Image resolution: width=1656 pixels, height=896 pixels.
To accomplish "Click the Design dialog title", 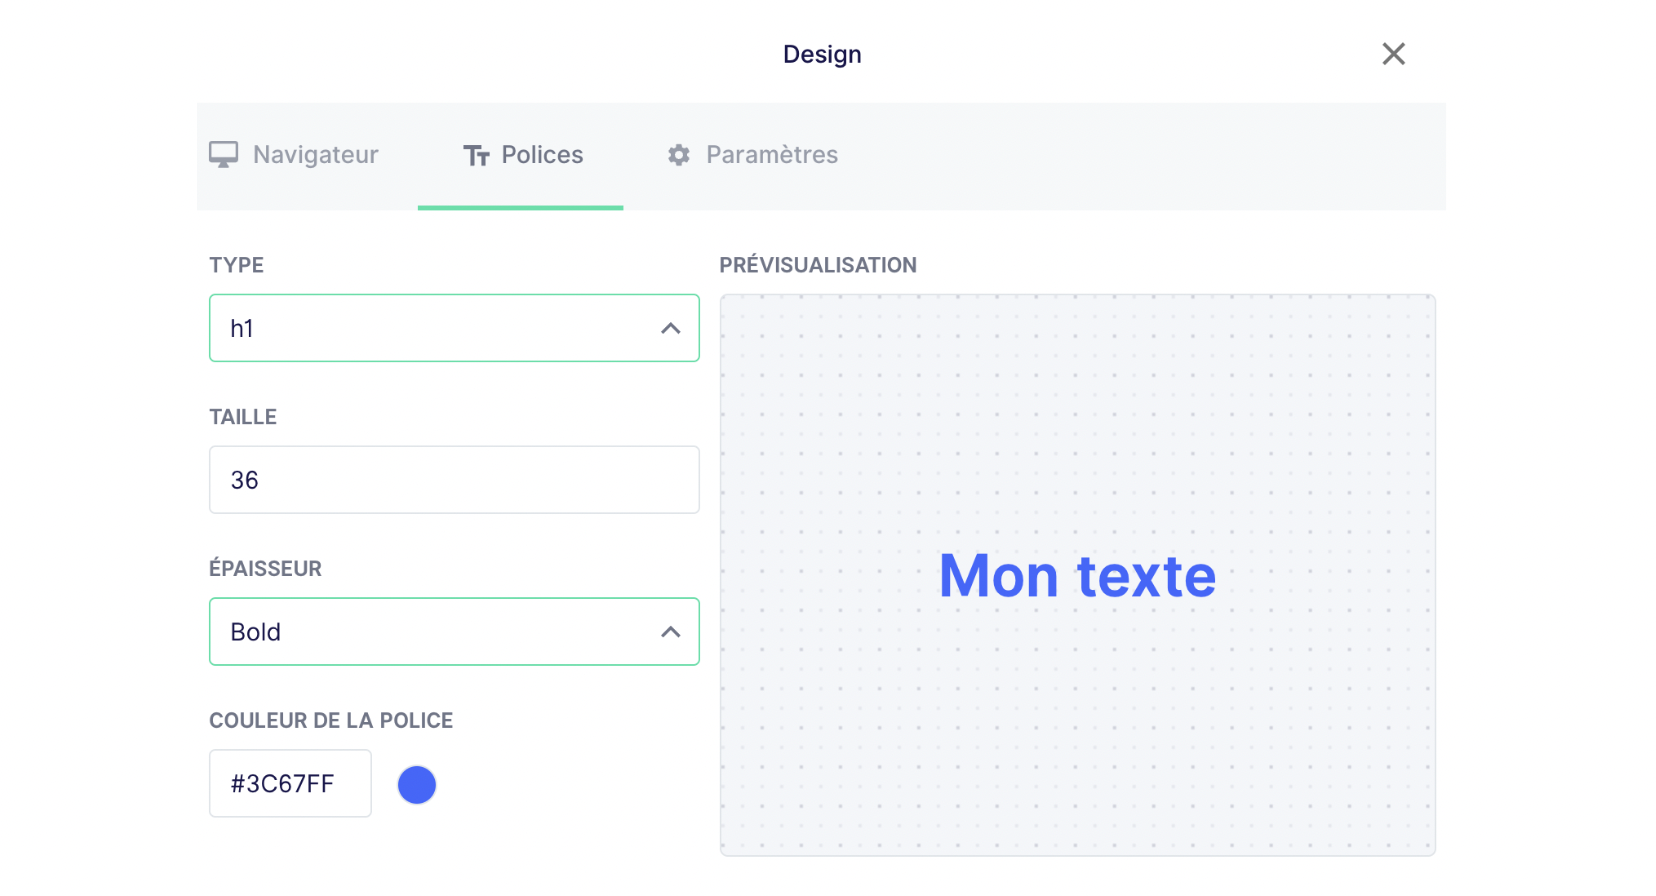I will (x=822, y=54).
